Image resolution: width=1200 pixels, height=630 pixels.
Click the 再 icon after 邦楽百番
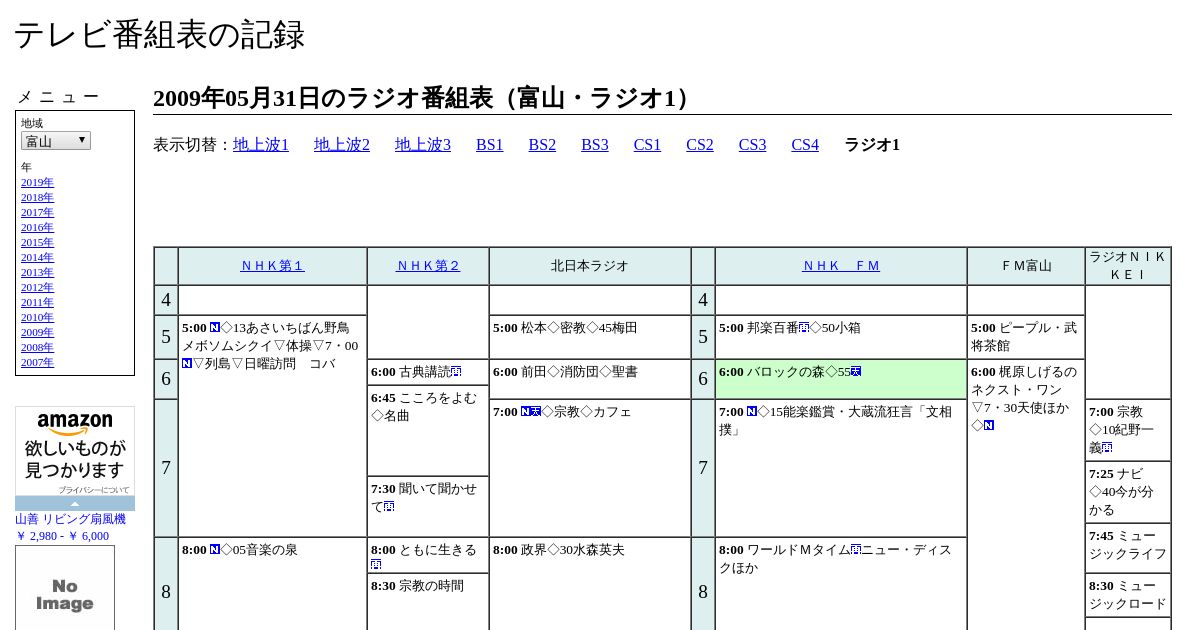click(804, 327)
